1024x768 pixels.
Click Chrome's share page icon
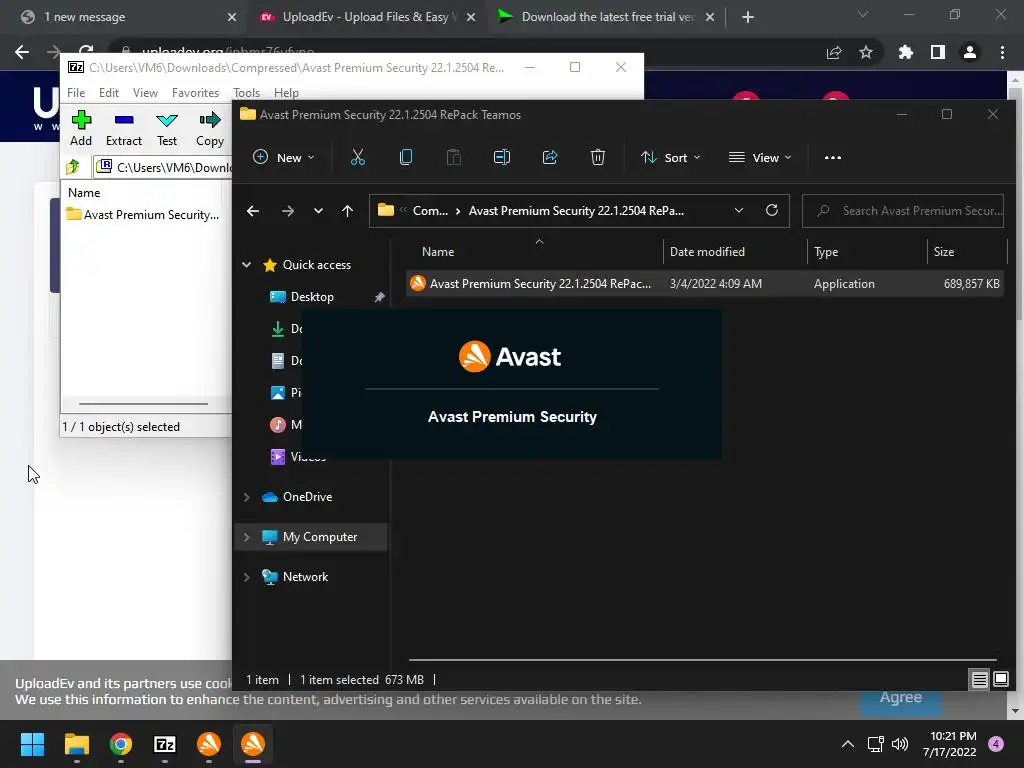[834, 52]
